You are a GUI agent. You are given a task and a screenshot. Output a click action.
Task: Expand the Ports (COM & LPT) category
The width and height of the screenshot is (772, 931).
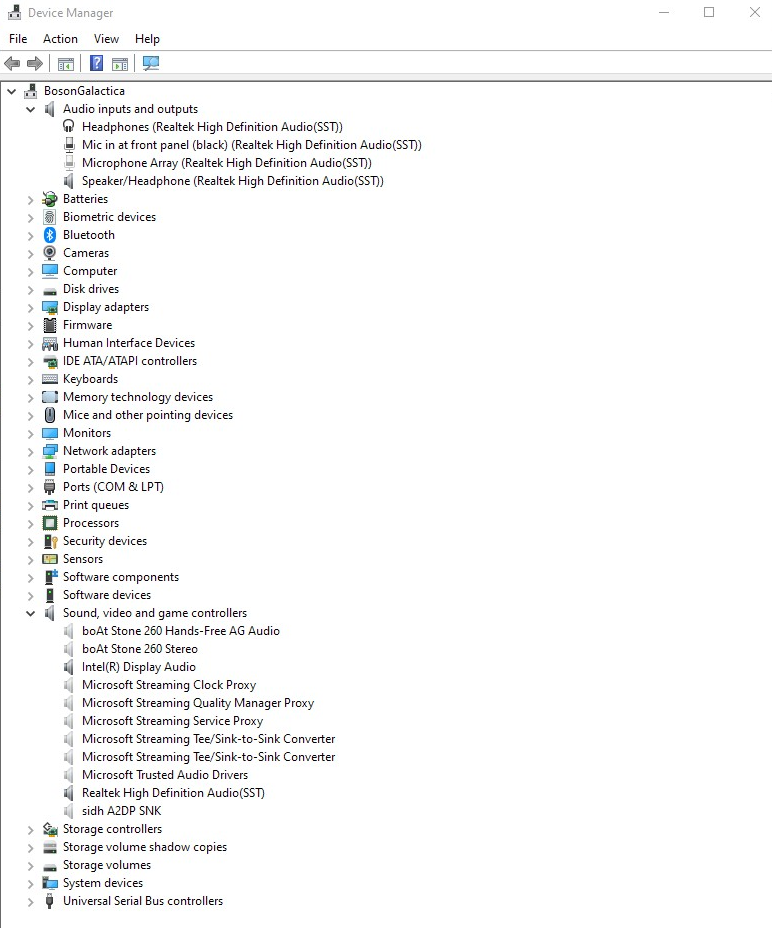[30, 487]
